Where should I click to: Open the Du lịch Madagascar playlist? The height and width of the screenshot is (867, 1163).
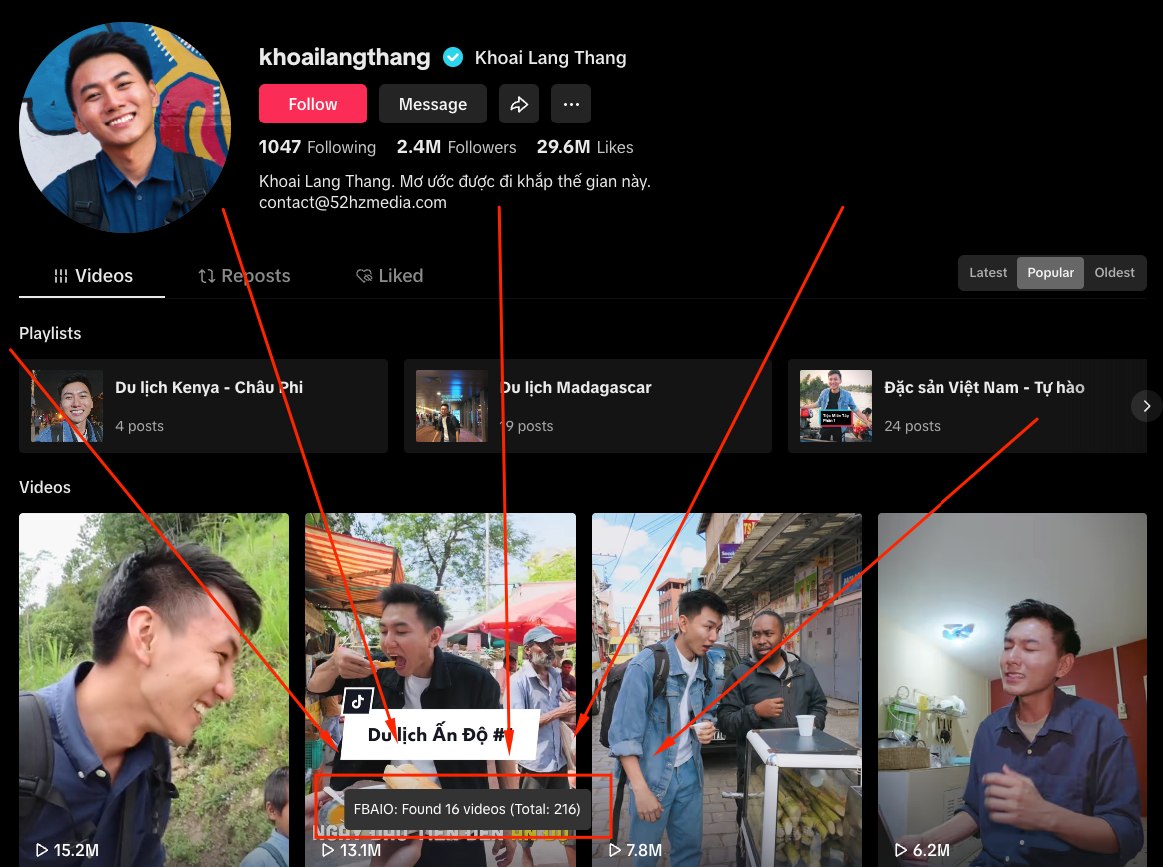(x=587, y=406)
